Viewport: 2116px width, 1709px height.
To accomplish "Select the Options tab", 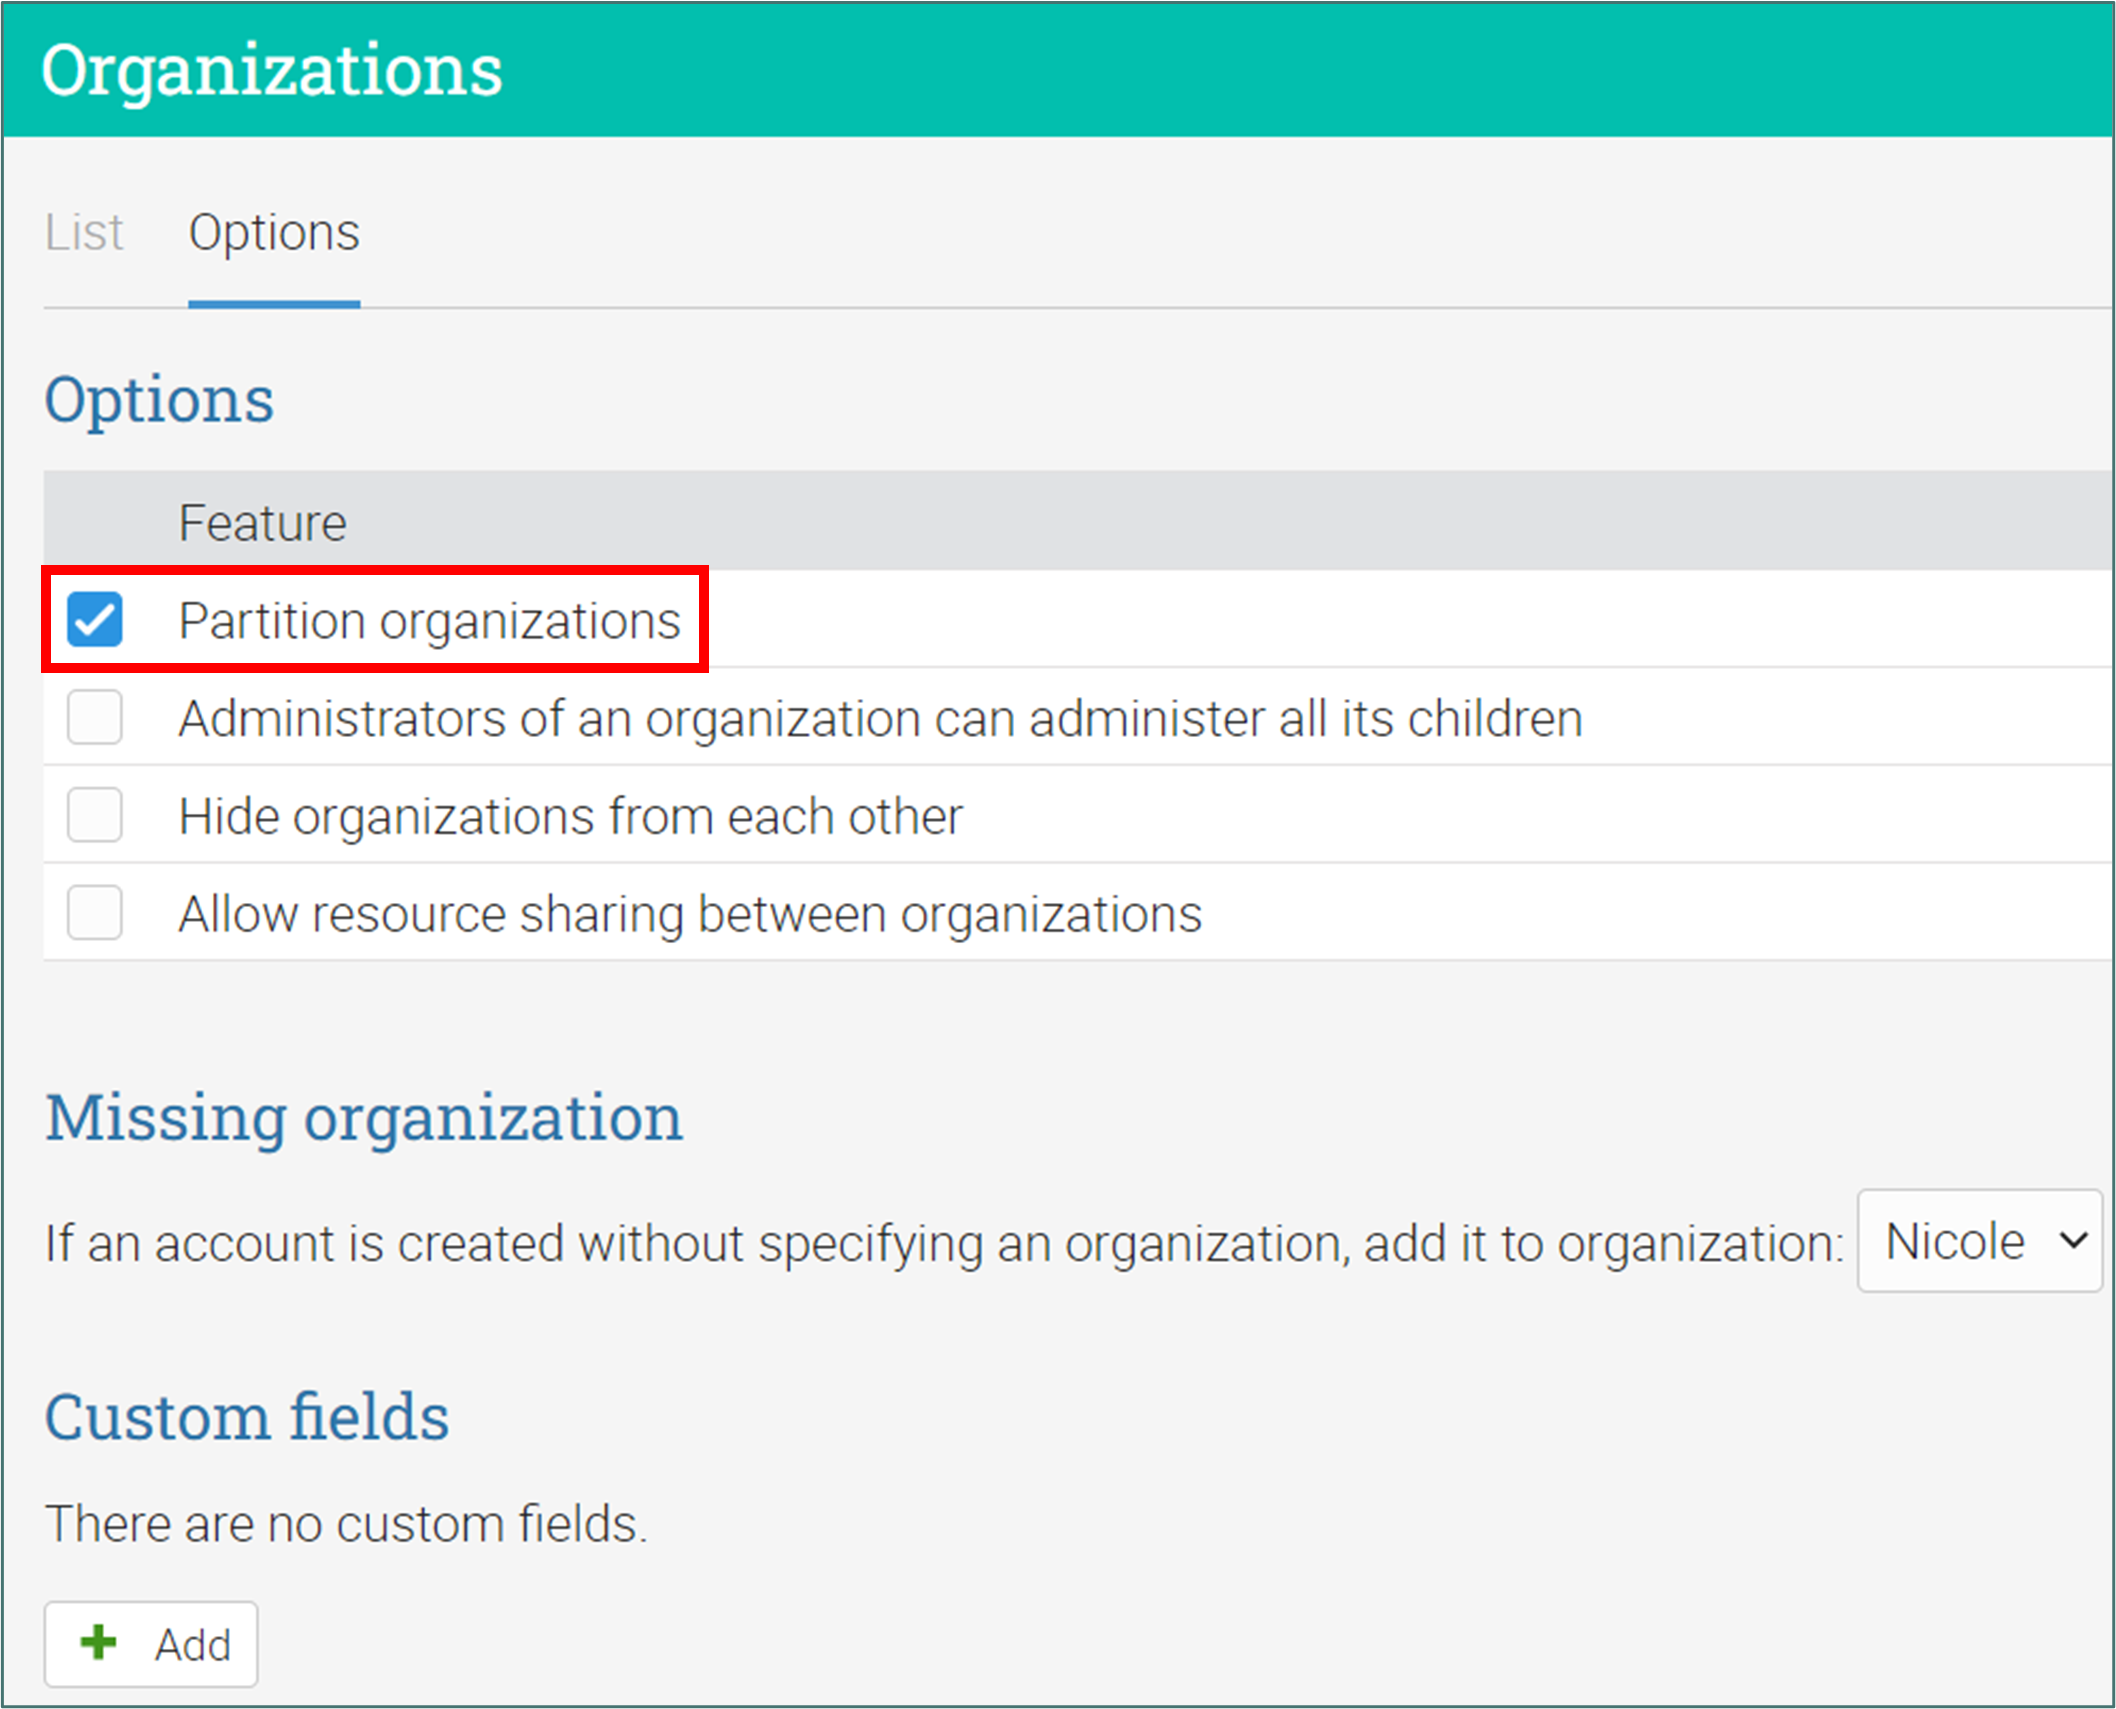I will click(x=274, y=233).
